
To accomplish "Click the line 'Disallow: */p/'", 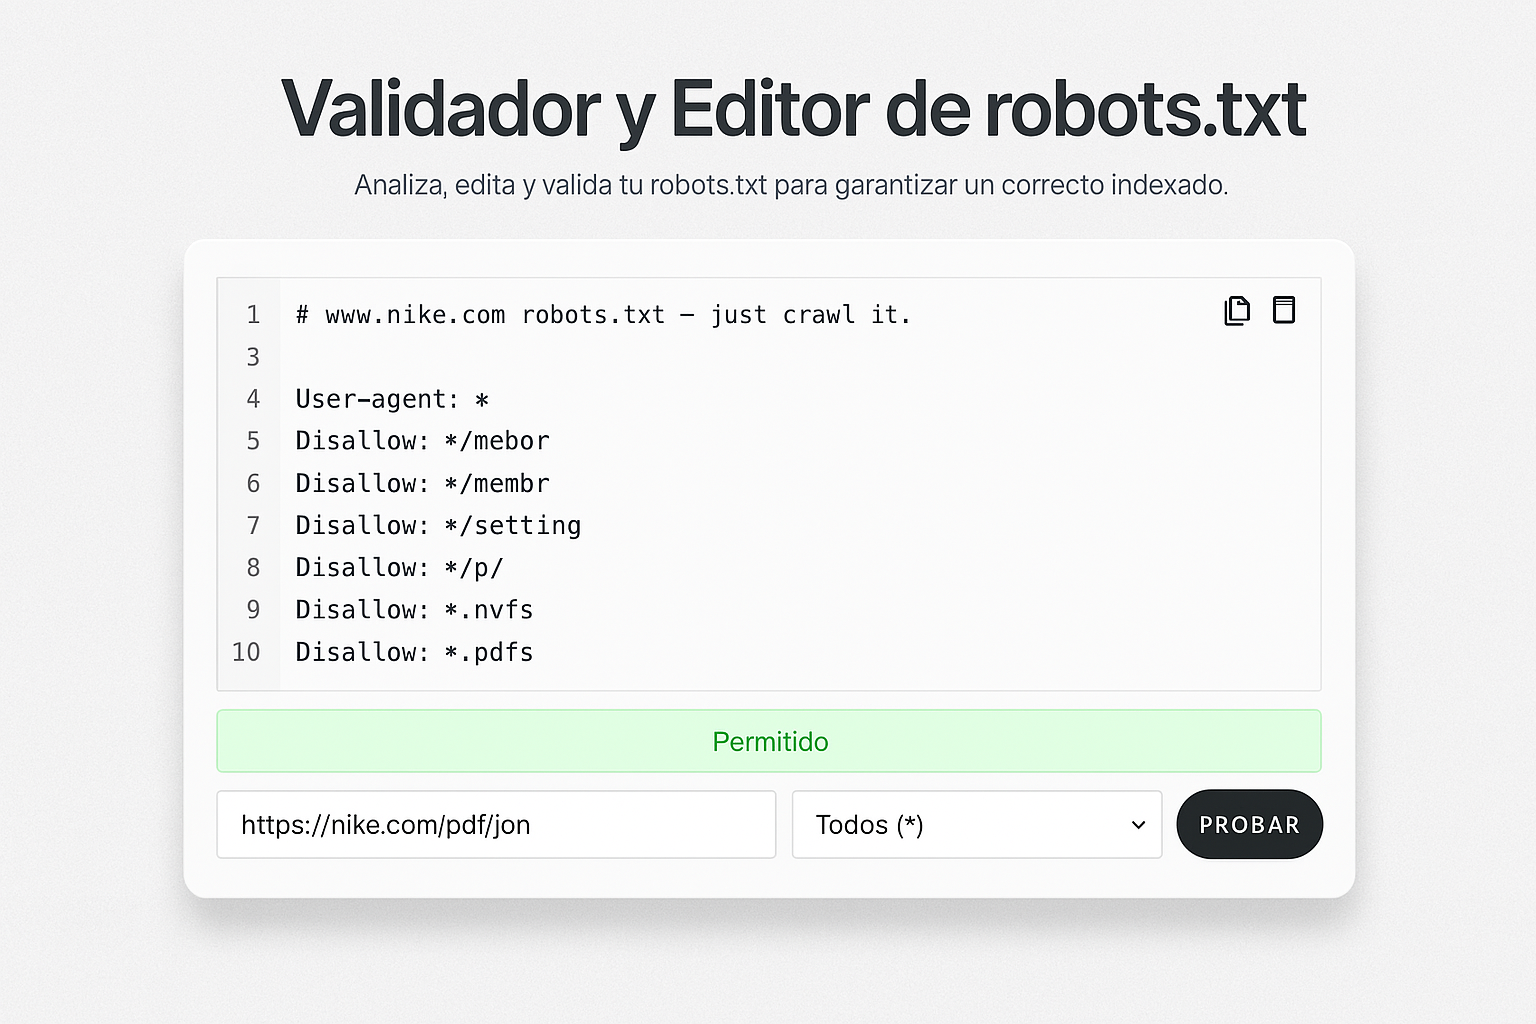I will point(399,567).
